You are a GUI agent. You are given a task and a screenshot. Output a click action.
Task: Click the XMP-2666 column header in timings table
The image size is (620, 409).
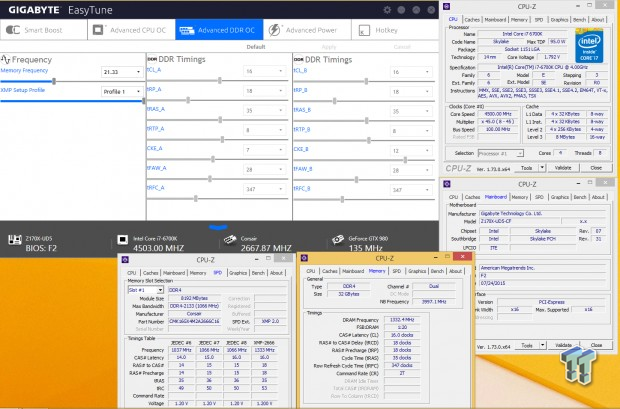[x=264, y=343]
